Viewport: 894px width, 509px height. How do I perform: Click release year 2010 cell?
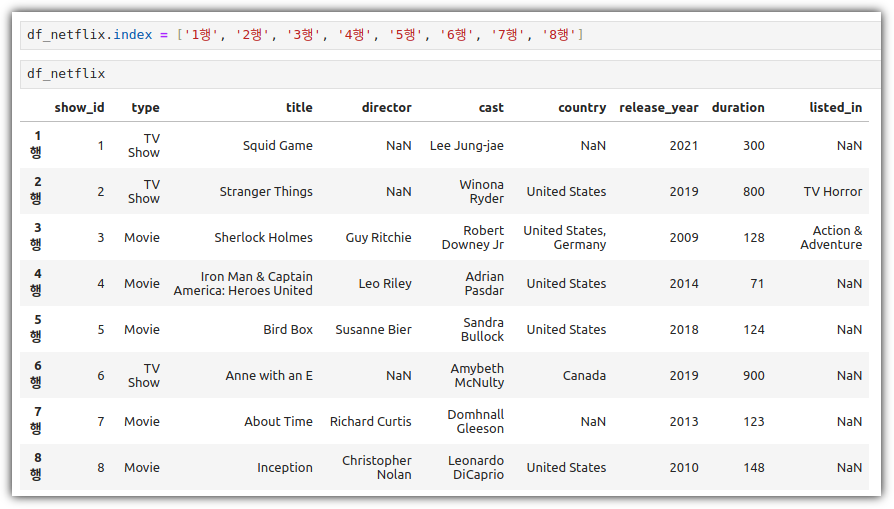(x=684, y=468)
